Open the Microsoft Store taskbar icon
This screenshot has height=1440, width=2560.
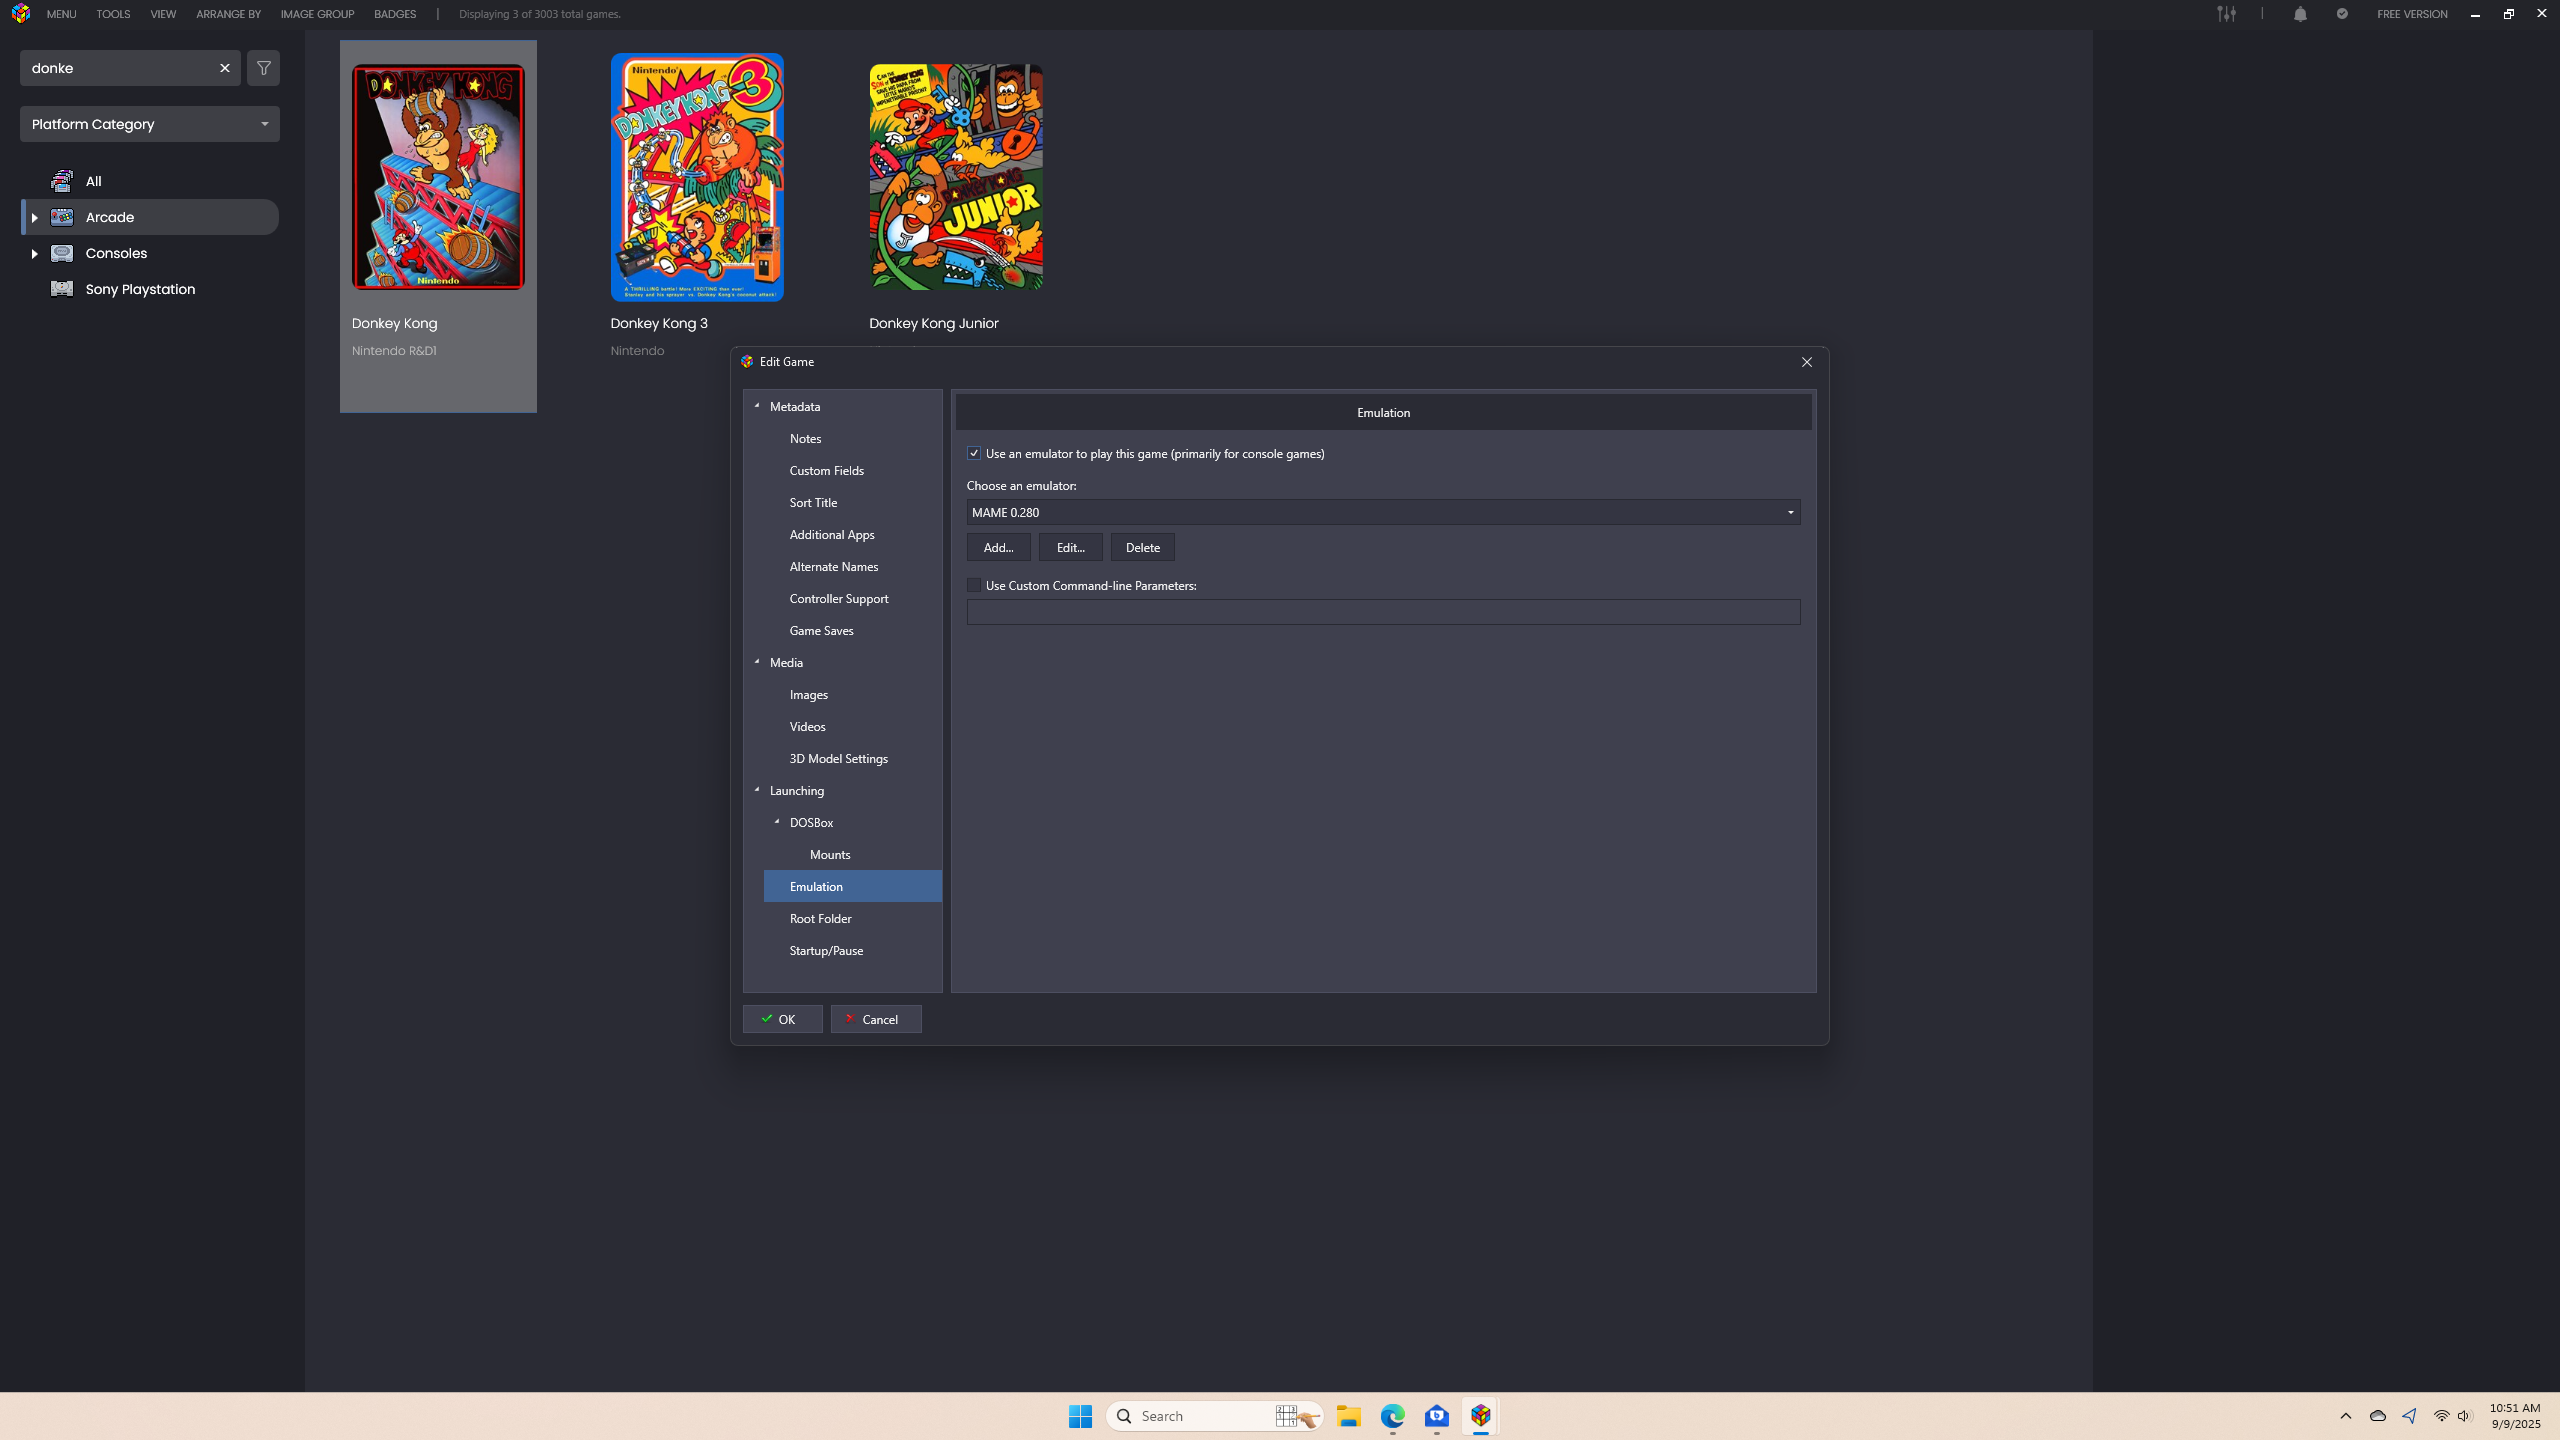coord(1437,1416)
